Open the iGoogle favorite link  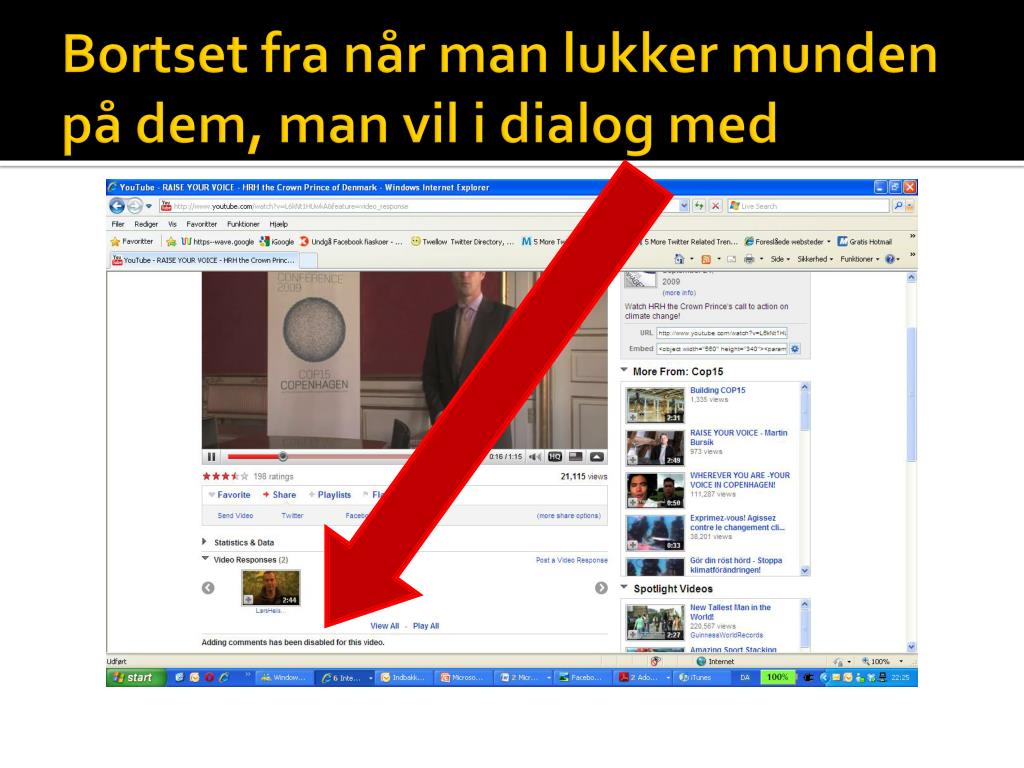coord(277,242)
